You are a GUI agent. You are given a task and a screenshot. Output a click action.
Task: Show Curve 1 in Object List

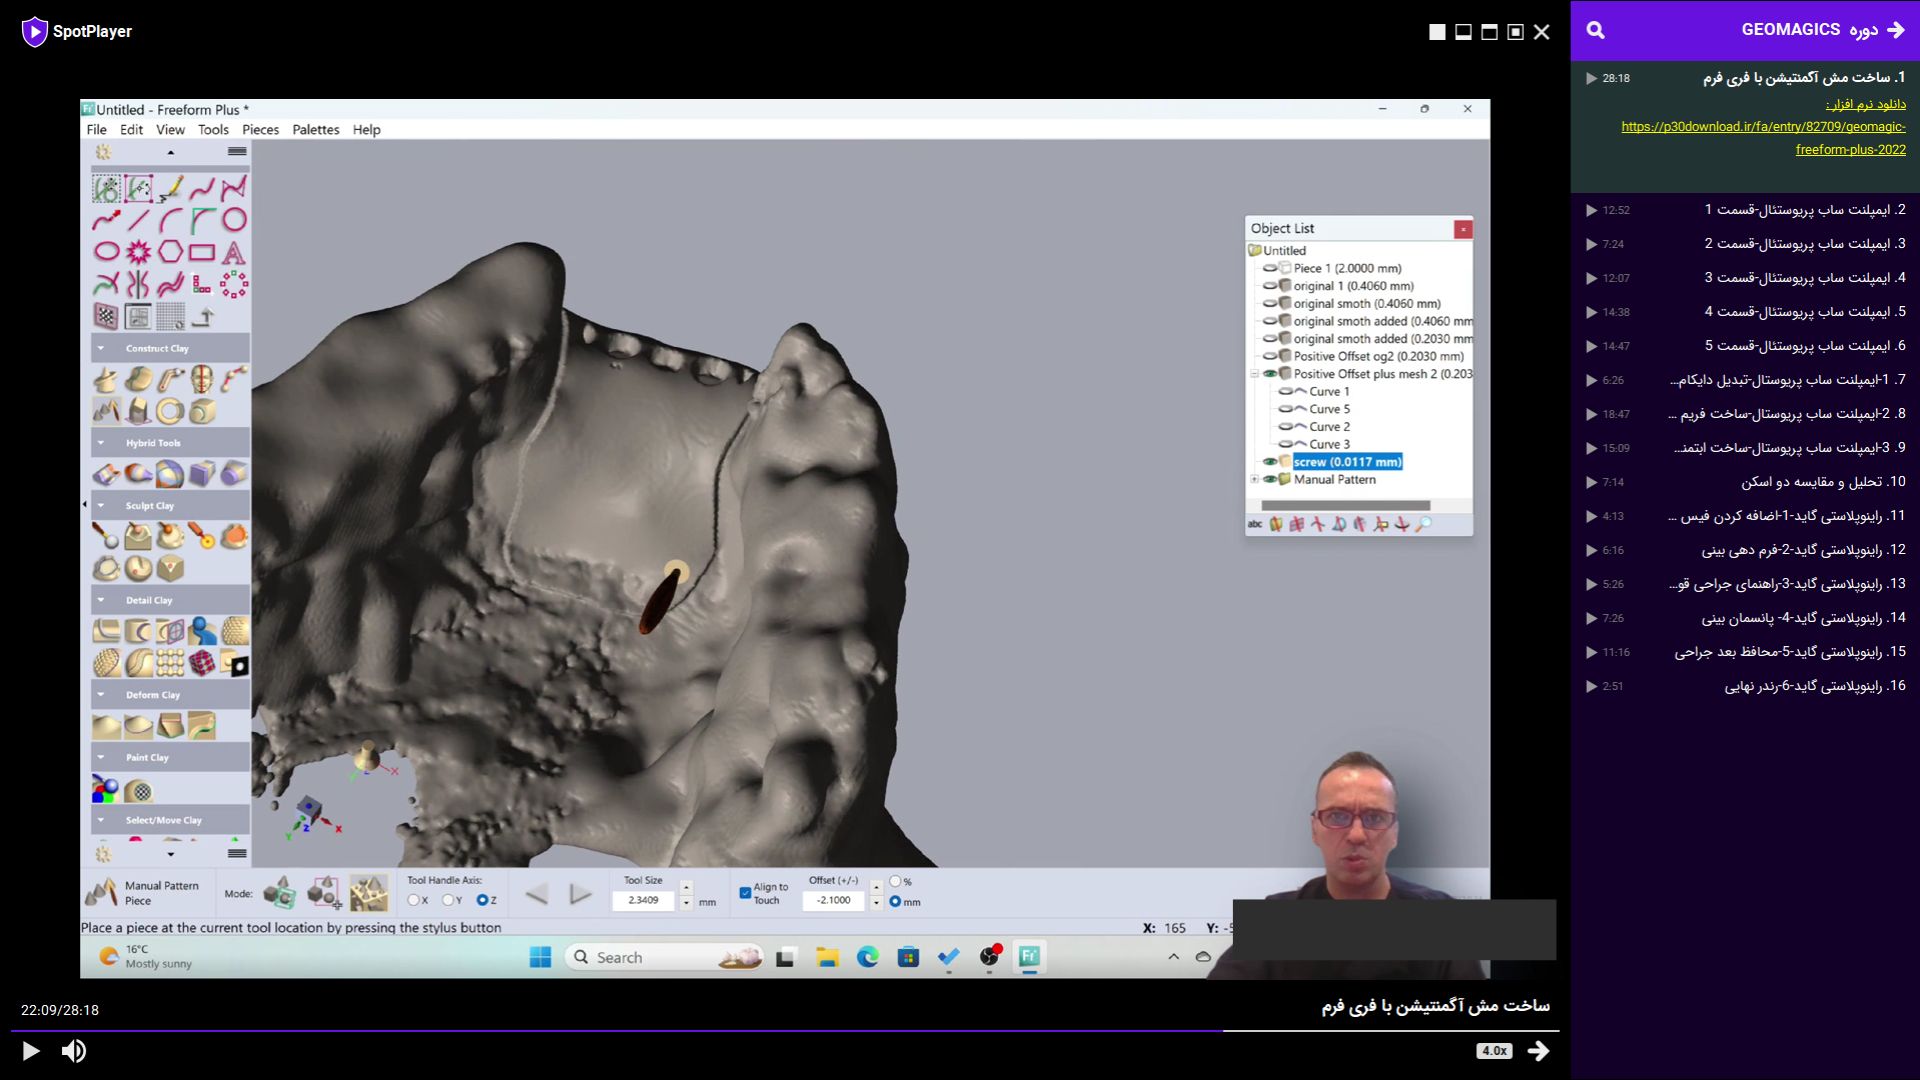(x=1286, y=391)
